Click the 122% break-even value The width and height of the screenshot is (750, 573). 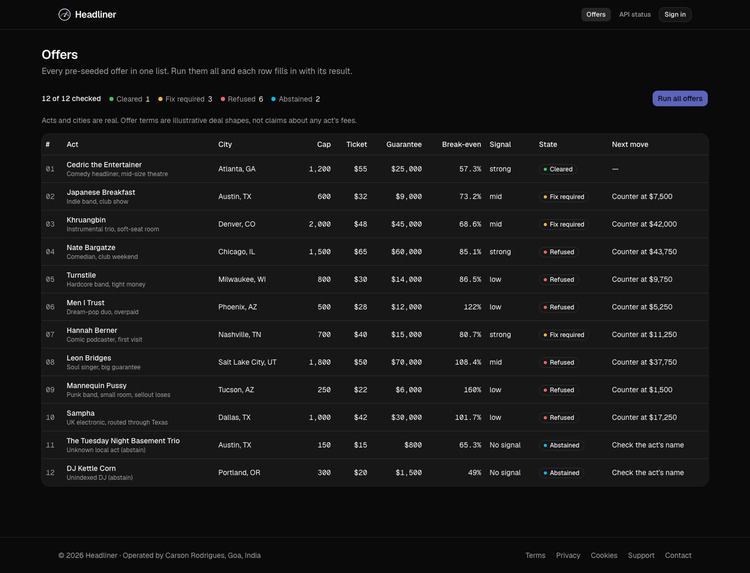click(472, 307)
